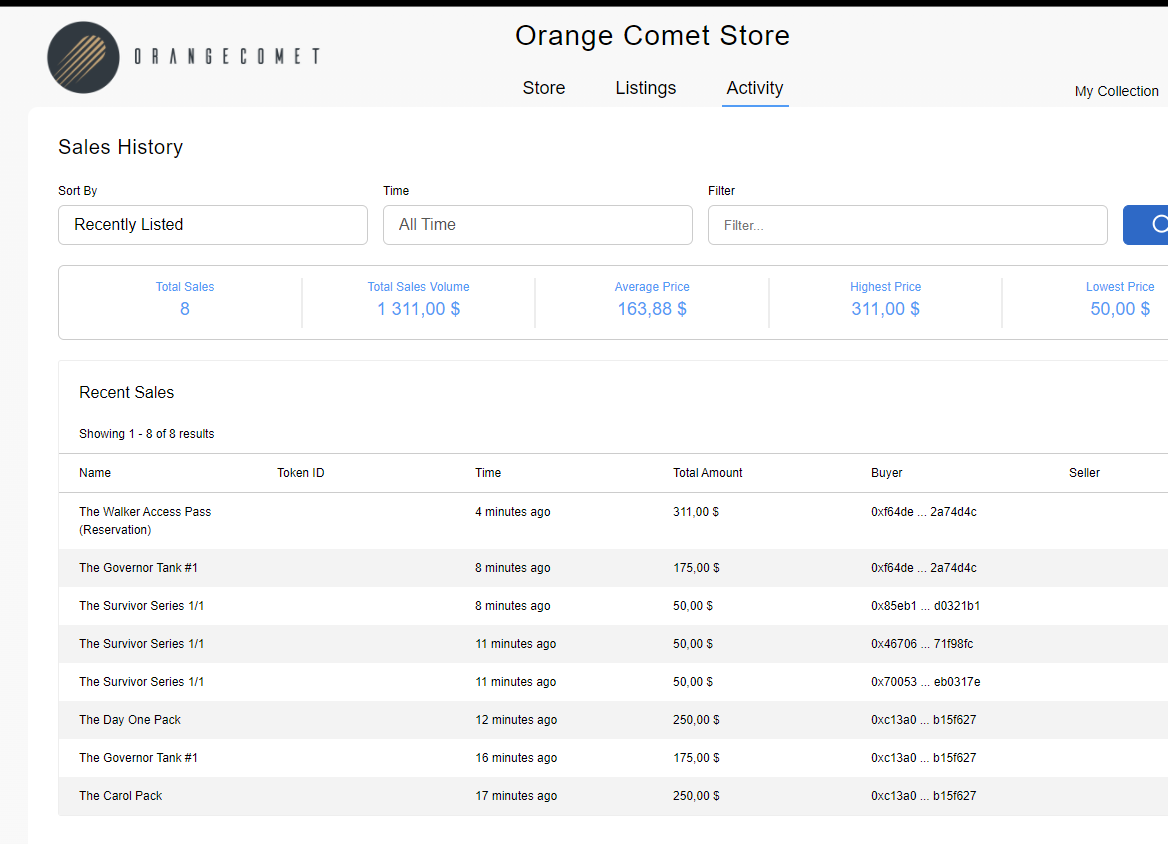The width and height of the screenshot is (1168, 844).
Task: Open the Store tab
Action: pos(544,88)
